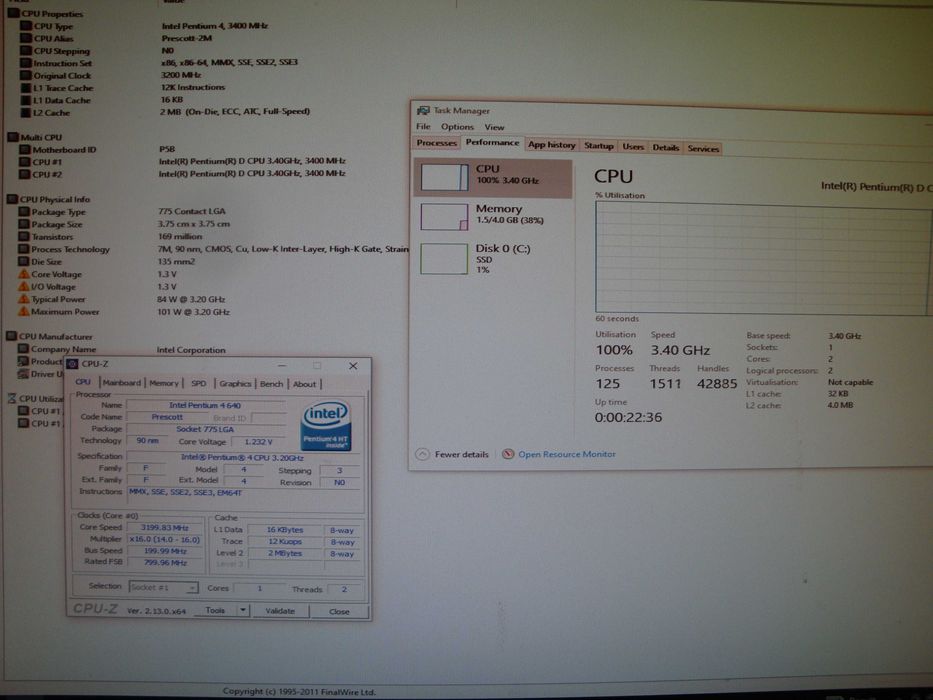Click the Resource Monitor gauge icon
The width and height of the screenshot is (933, 700).
(x=508, y=454)
